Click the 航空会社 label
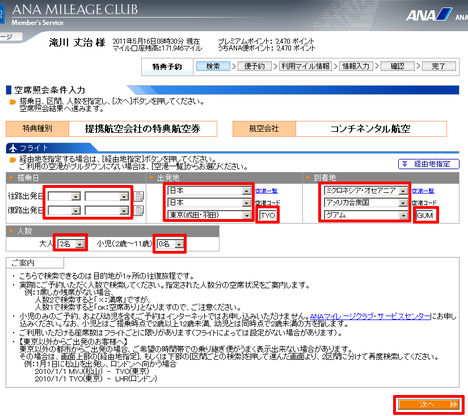468x416 pixels. 264,129
